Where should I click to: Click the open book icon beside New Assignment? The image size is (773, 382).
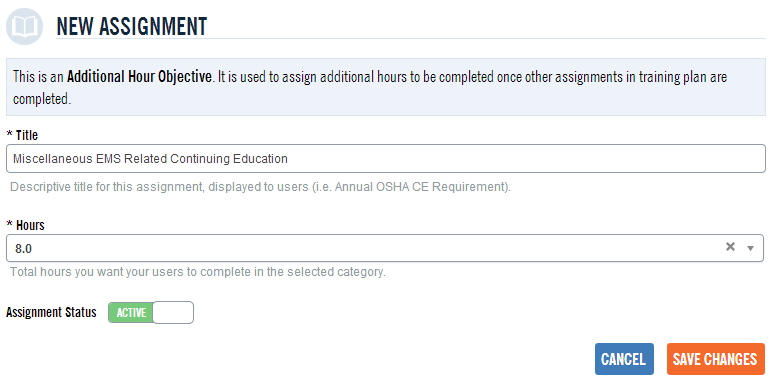[24, 26]
